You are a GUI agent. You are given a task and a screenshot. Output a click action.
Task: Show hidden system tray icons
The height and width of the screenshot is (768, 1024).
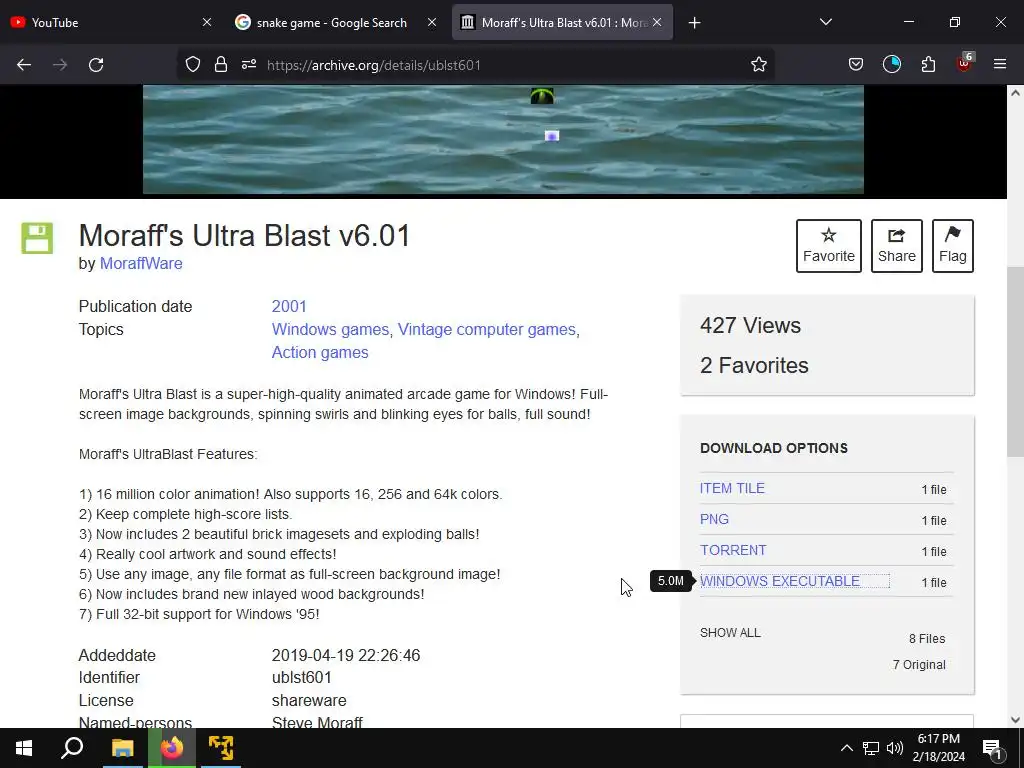pyautogui.click(x=846, y=748)
